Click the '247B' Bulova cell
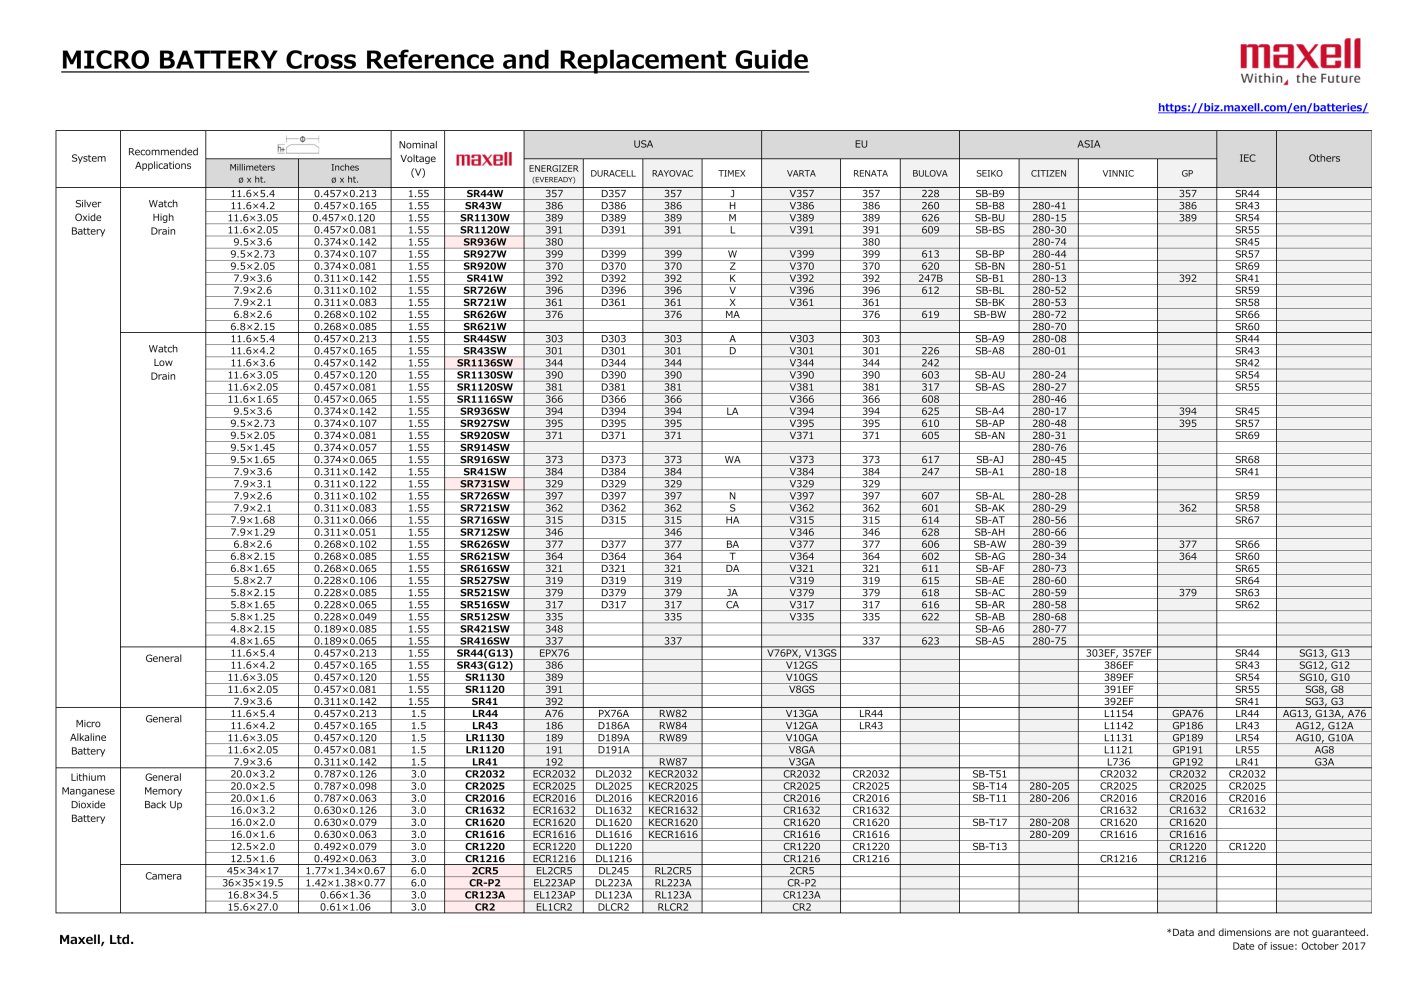 (930, 278)
